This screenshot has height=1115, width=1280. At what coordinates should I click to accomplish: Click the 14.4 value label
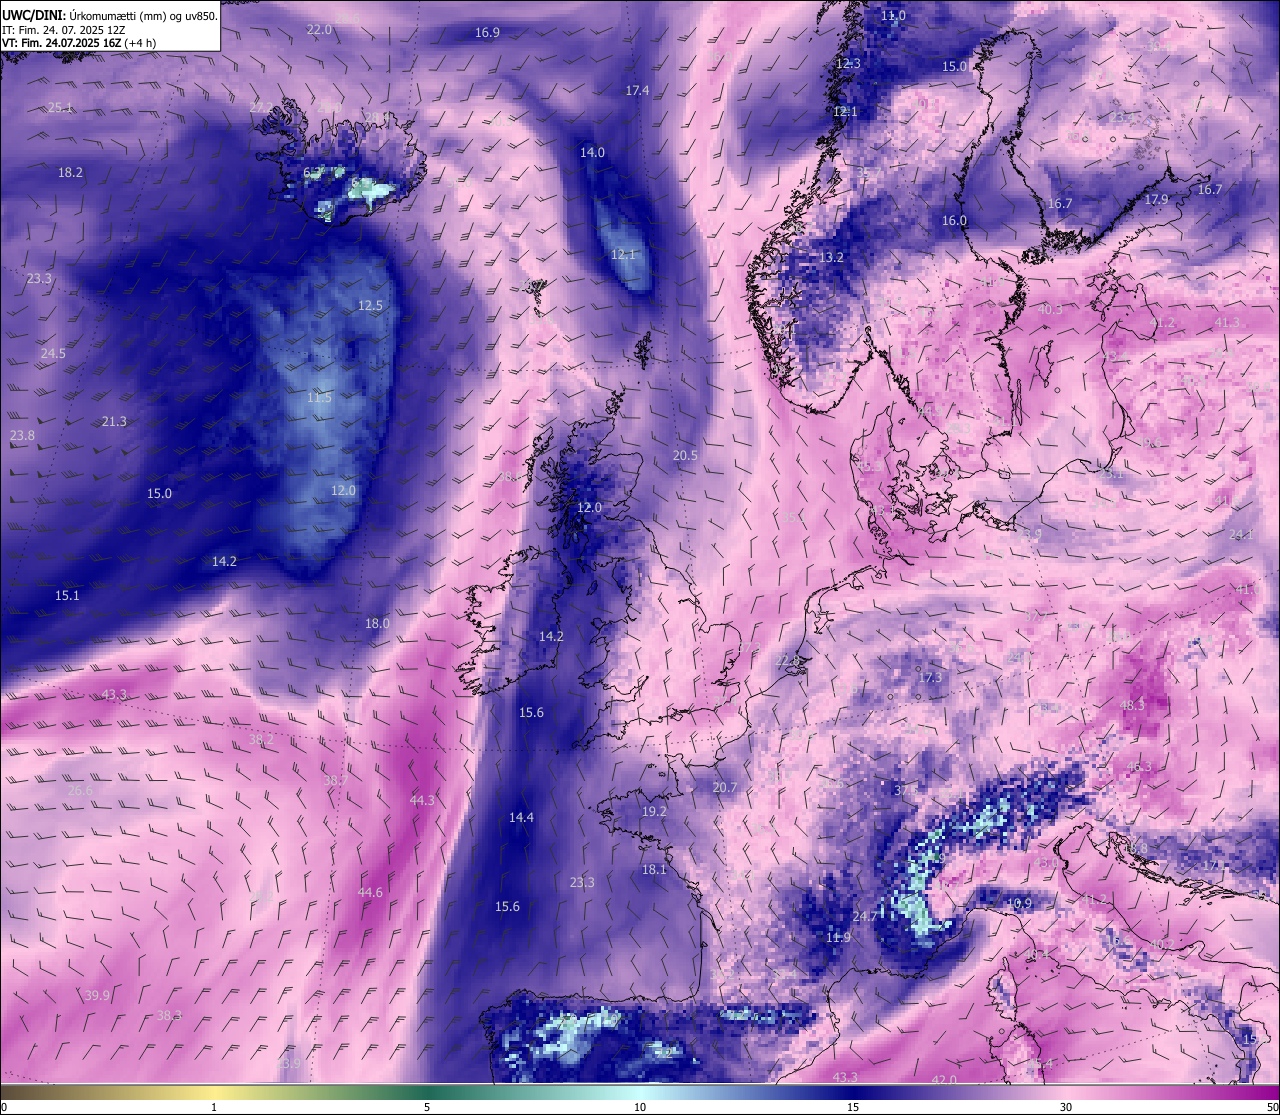pyautogui.click(x=521, y=818)
